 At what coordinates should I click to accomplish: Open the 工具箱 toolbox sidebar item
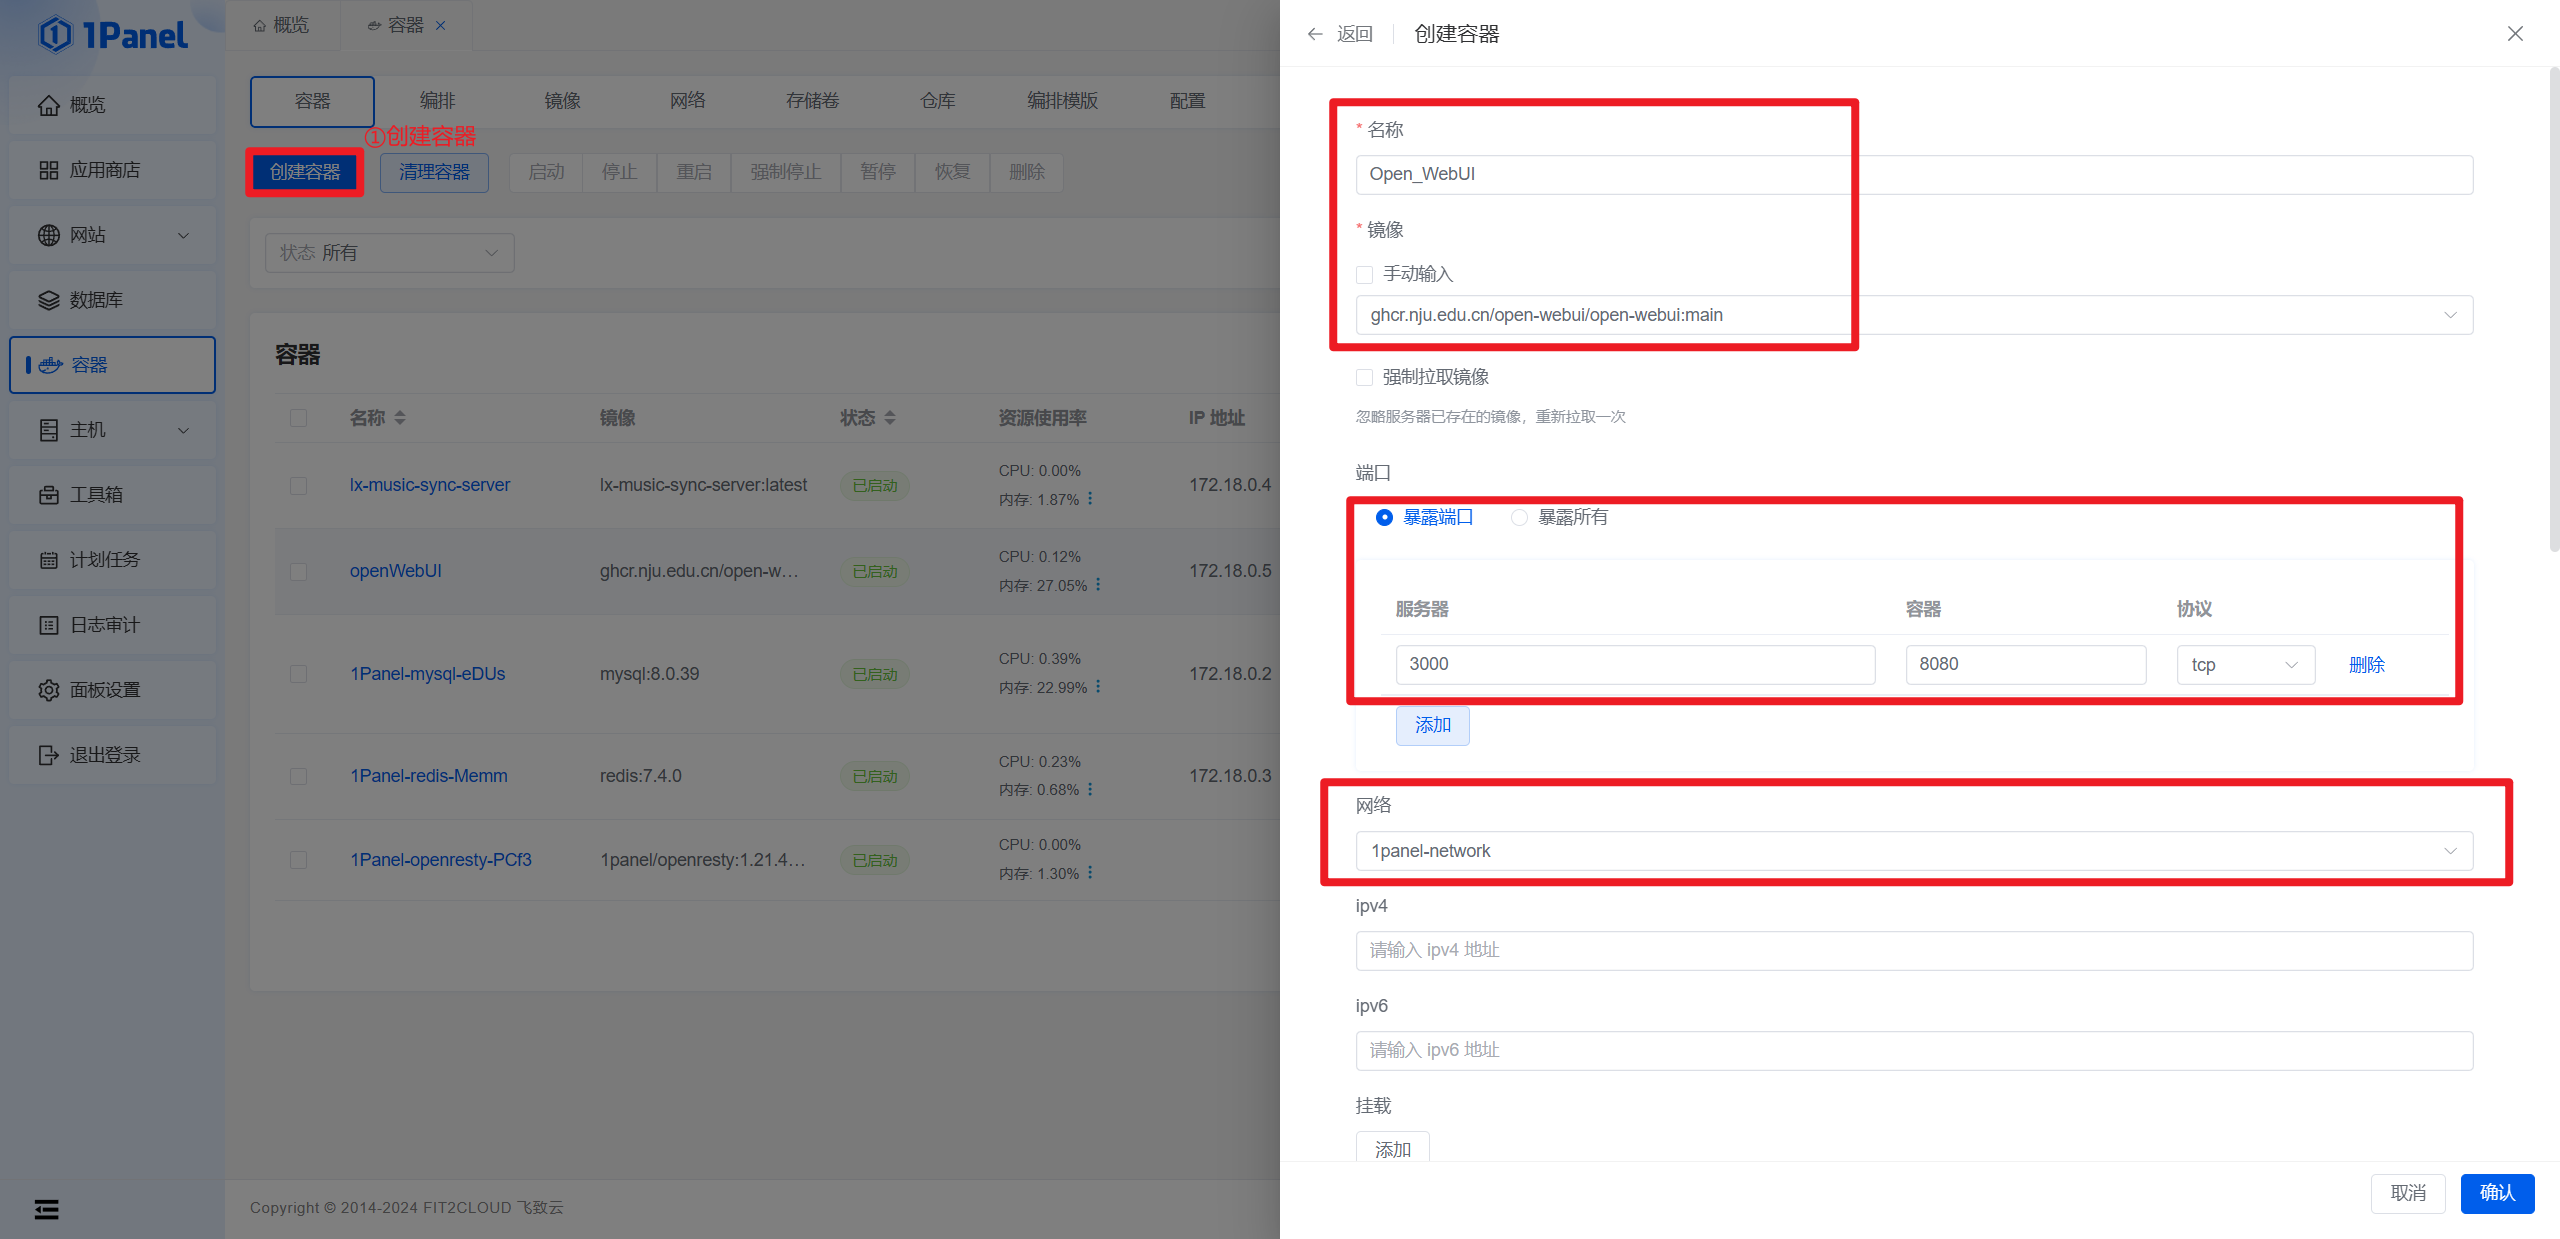pos(112,495)
